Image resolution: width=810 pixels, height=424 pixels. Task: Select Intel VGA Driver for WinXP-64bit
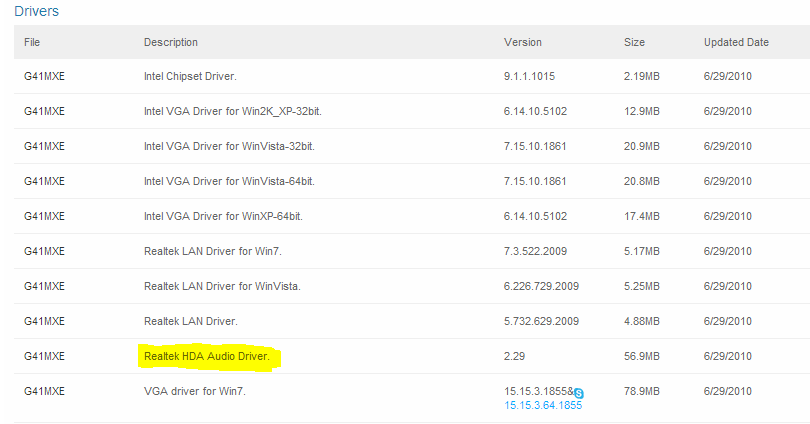pos(223,216)
